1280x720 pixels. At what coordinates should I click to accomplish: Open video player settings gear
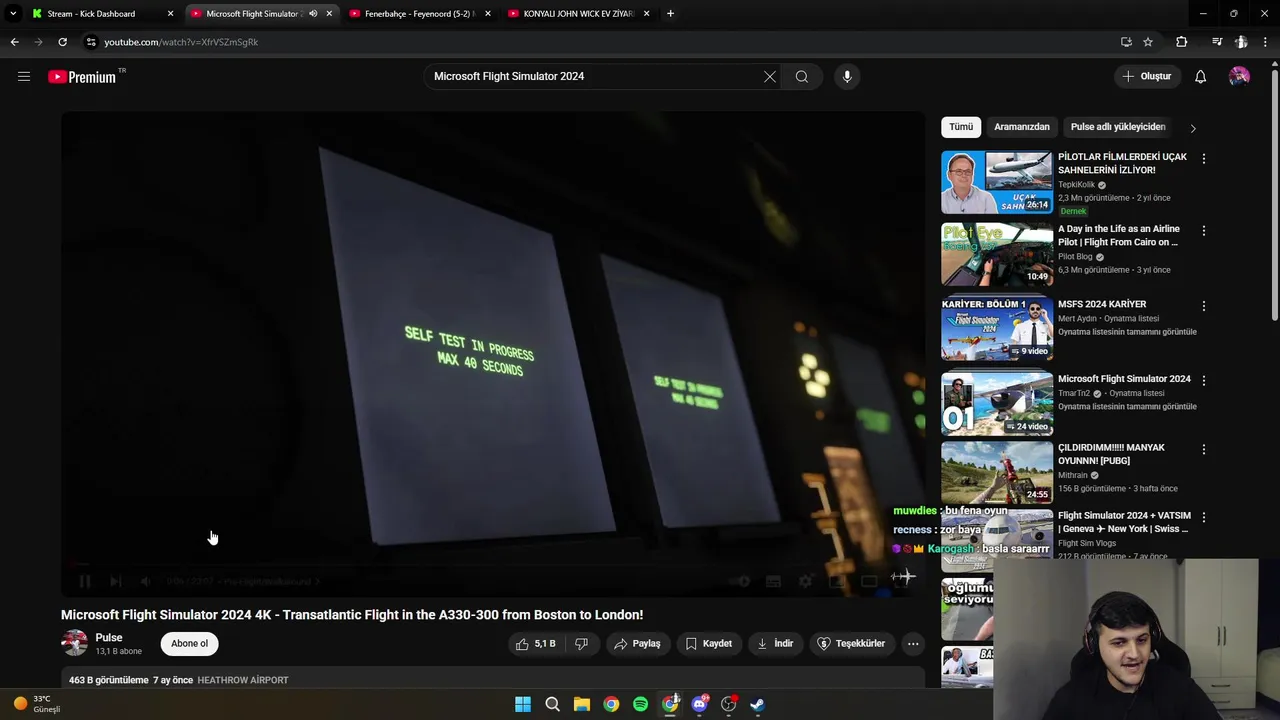805,581
